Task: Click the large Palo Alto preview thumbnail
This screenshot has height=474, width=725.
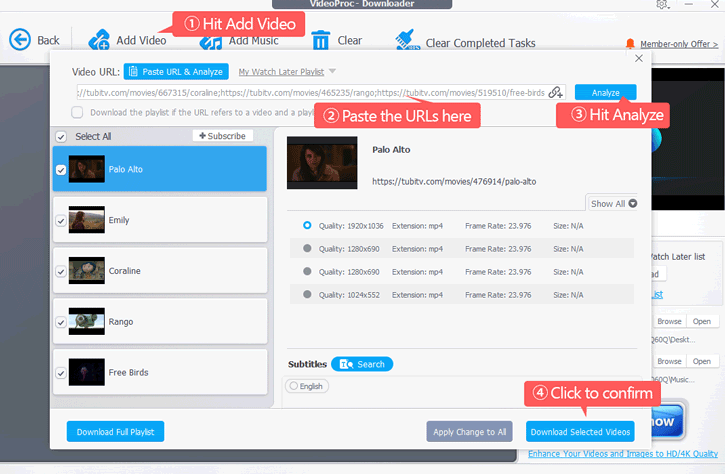Action: pos(322,162)
